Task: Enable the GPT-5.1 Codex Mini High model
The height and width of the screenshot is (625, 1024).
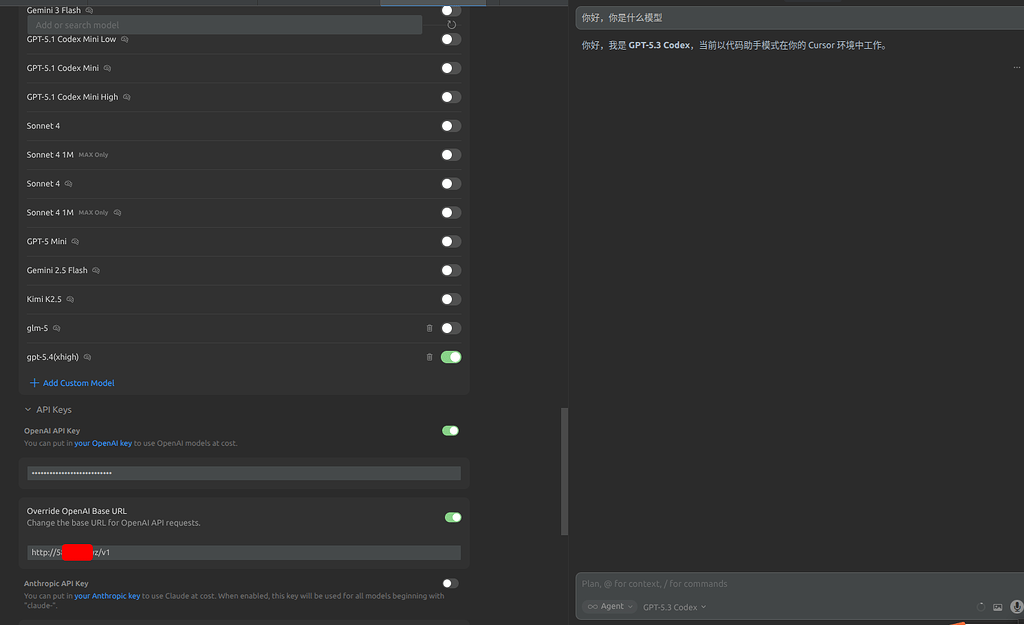Action: pos(451,97)
